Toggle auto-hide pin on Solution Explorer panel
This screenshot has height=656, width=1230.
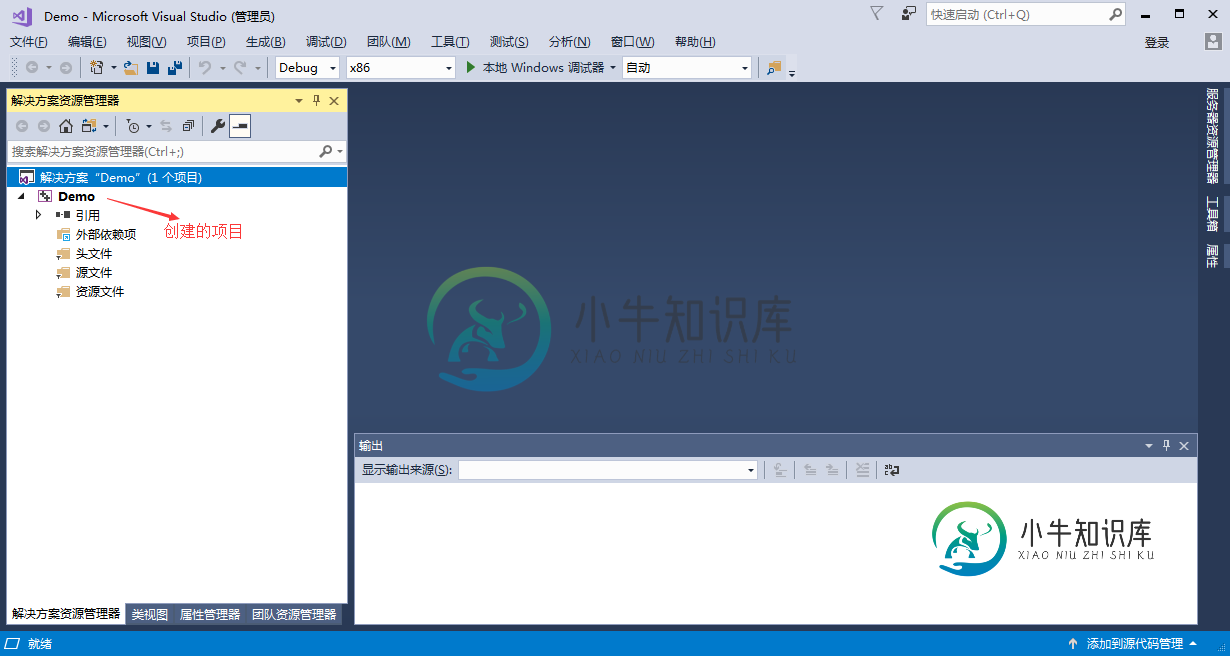click(x=317, y=101)
